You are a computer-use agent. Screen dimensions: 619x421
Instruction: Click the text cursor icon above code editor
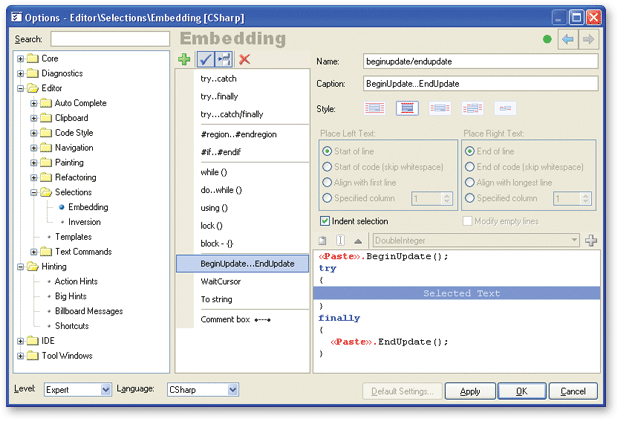coord(340,241)
